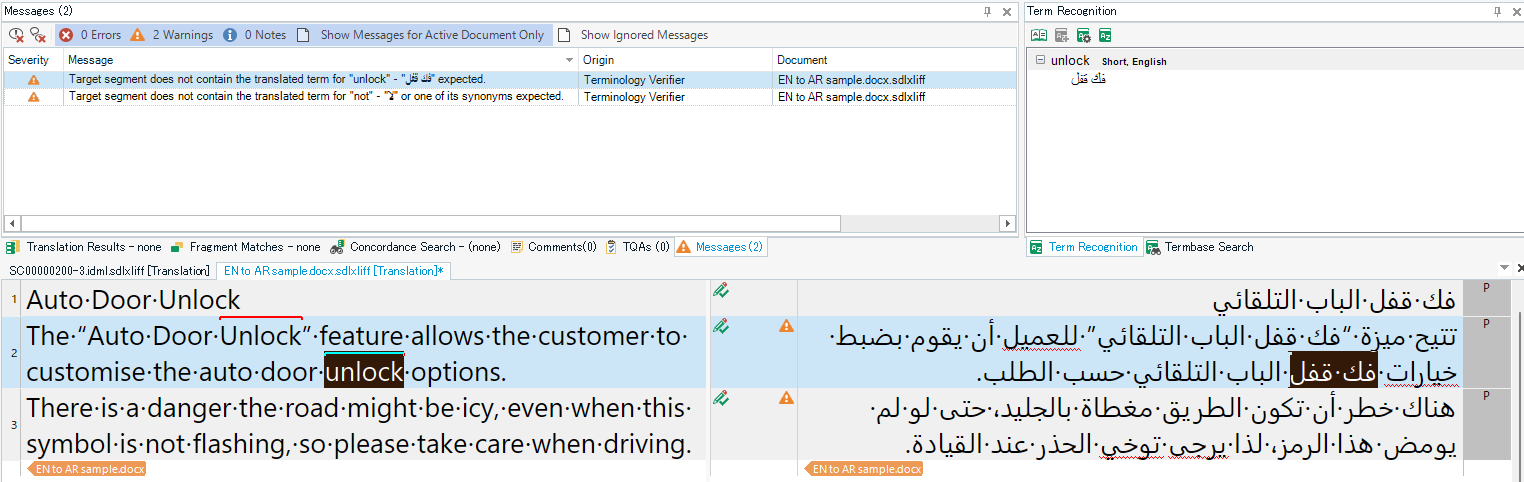1524x482 pixels.
Task: Click highlighted "unlock" term in source segment 2
Action: tap(364, 371)
